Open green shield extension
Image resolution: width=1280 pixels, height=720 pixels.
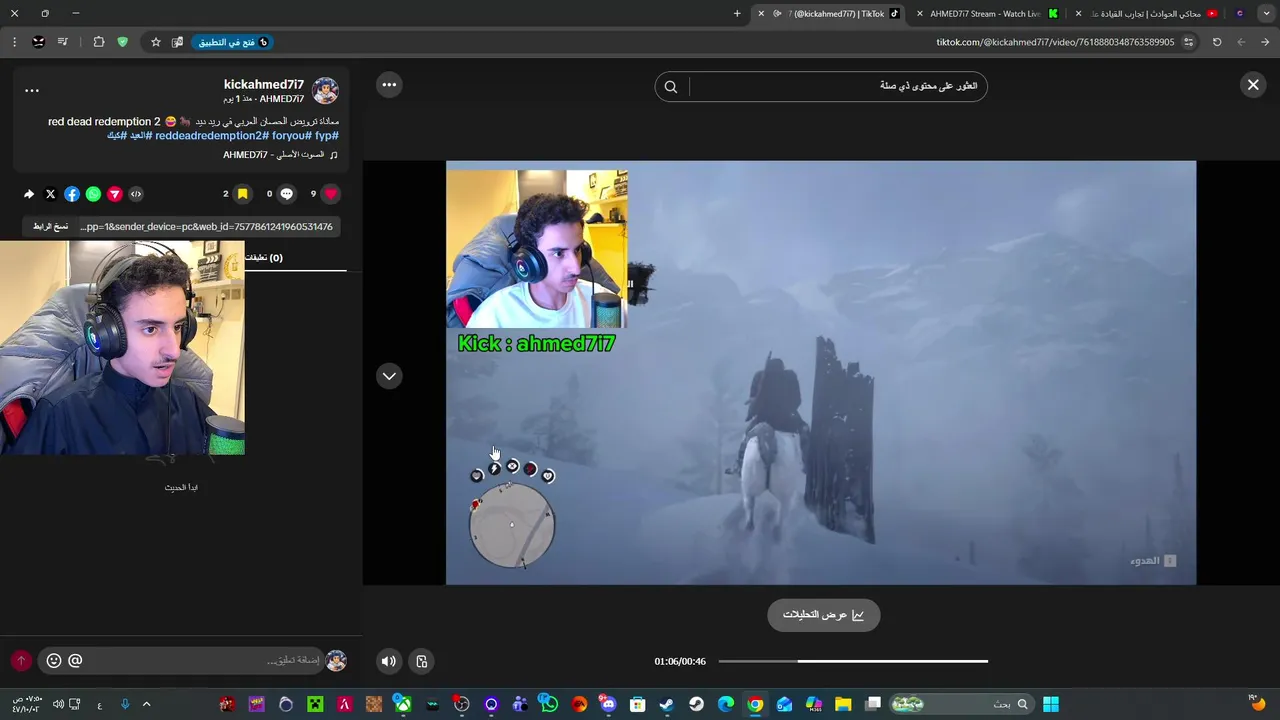122,42
